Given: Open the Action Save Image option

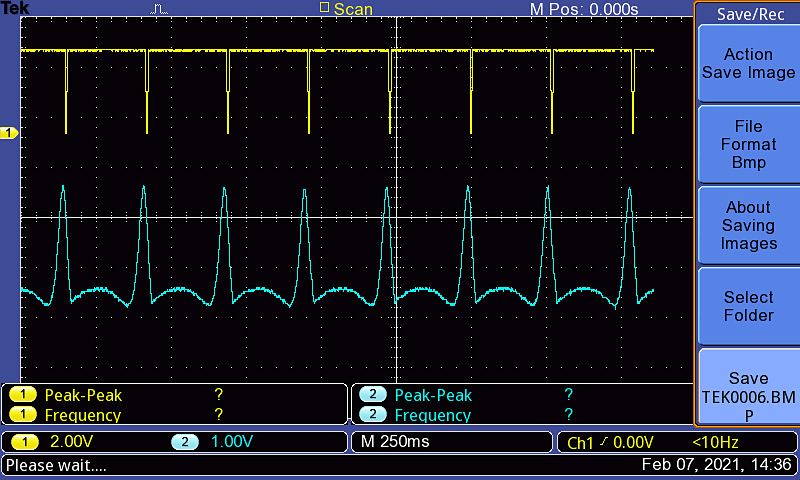Looking at the screenshot, I should tap(747, 63).
